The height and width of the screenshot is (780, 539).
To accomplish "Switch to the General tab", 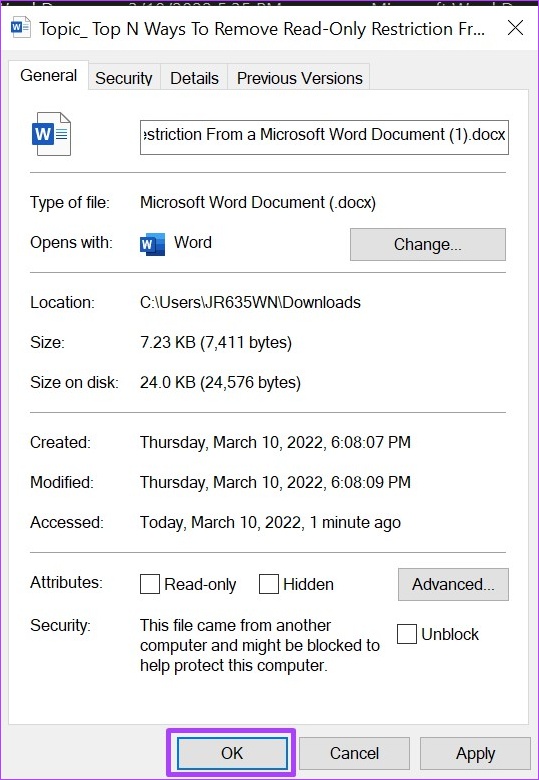I will click(x=49, y=76).
